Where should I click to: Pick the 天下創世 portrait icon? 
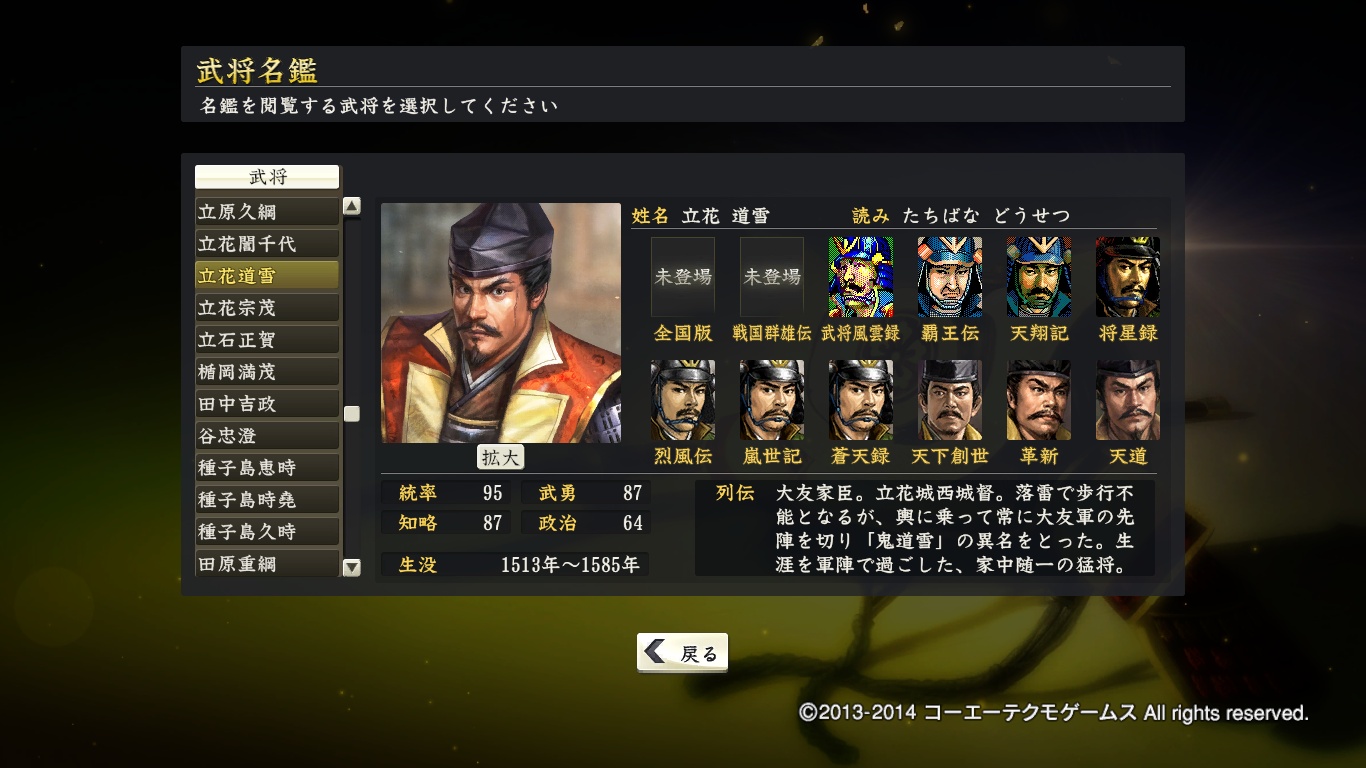[950, 400]
